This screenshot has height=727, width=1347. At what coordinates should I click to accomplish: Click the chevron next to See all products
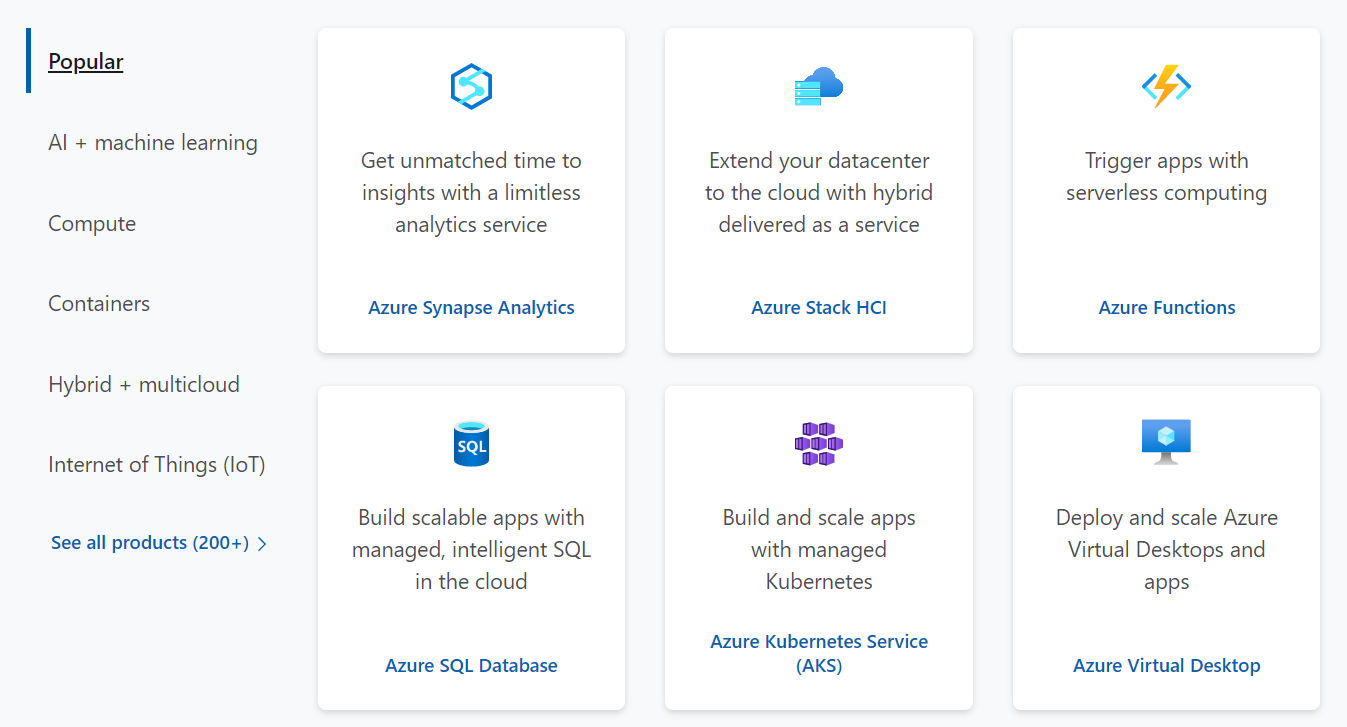point(262,544)
